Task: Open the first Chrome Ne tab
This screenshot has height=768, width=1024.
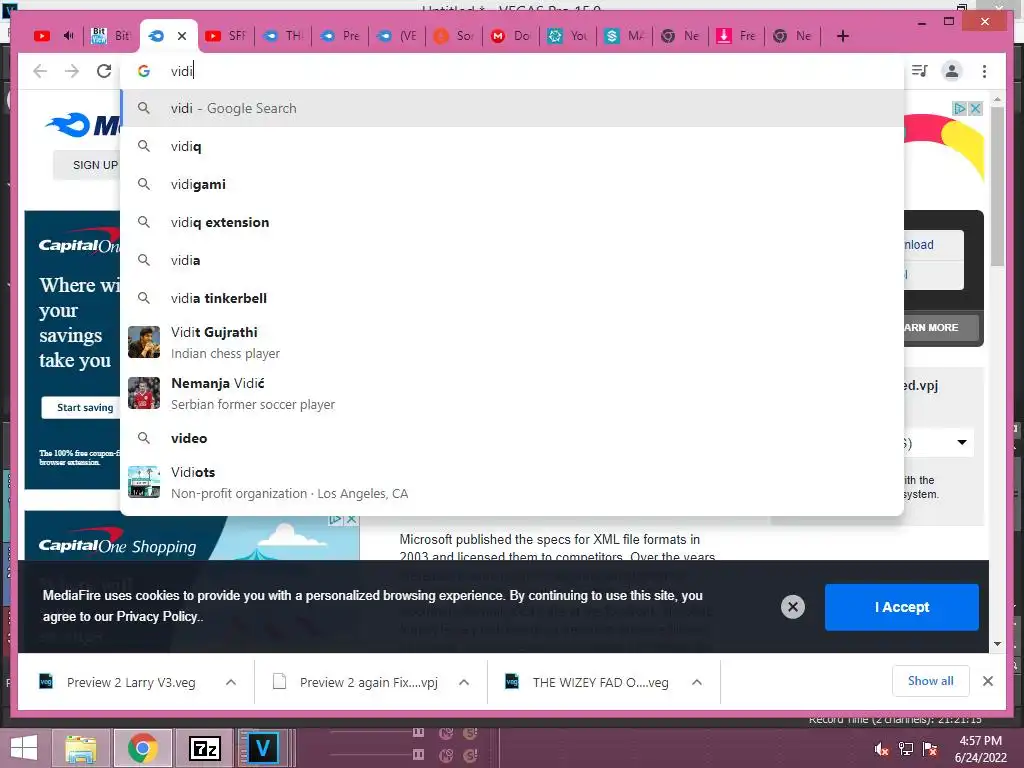Action: (x=682, y=36)
